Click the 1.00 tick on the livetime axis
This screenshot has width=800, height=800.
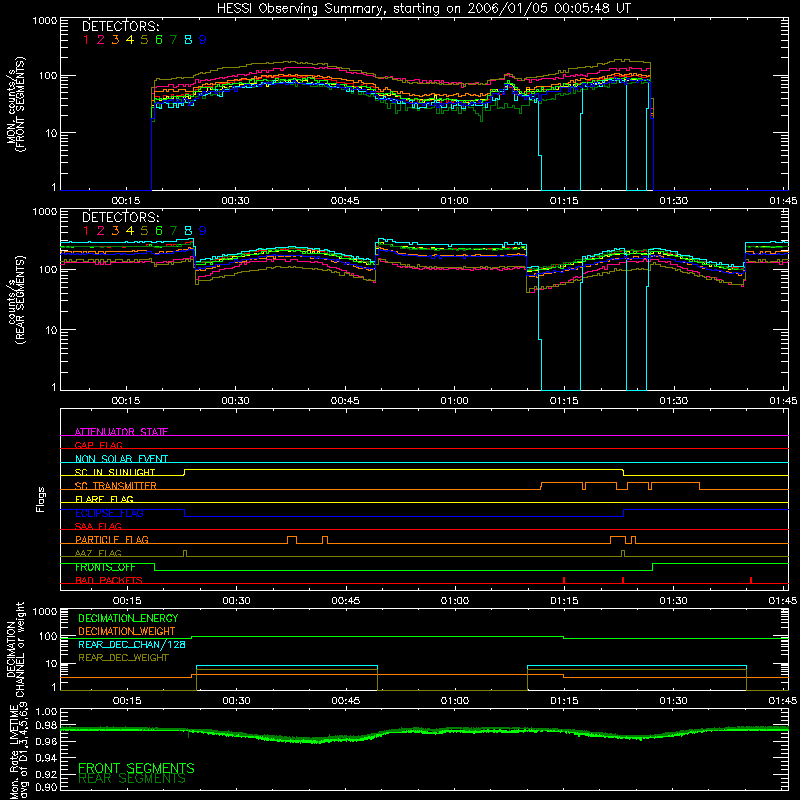(x=46, y=712)
